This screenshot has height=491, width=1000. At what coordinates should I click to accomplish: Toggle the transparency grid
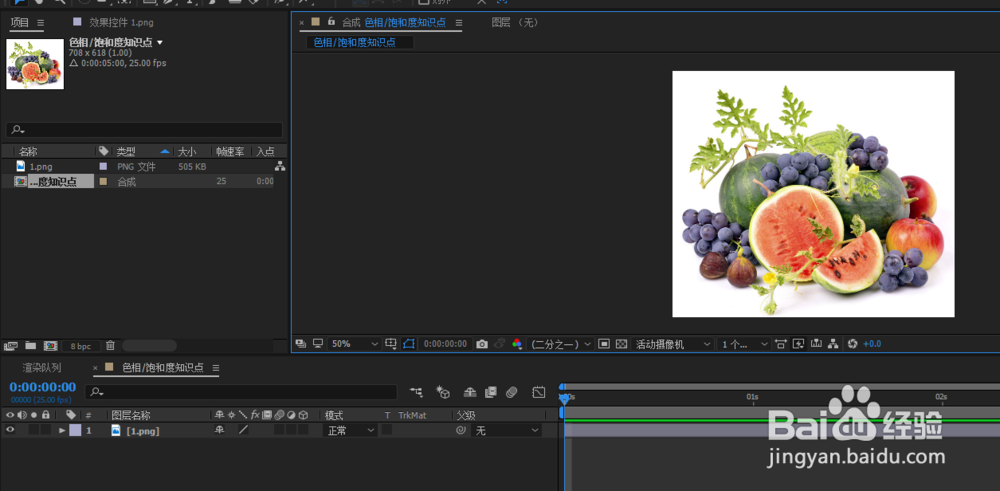tap(621, 344)
